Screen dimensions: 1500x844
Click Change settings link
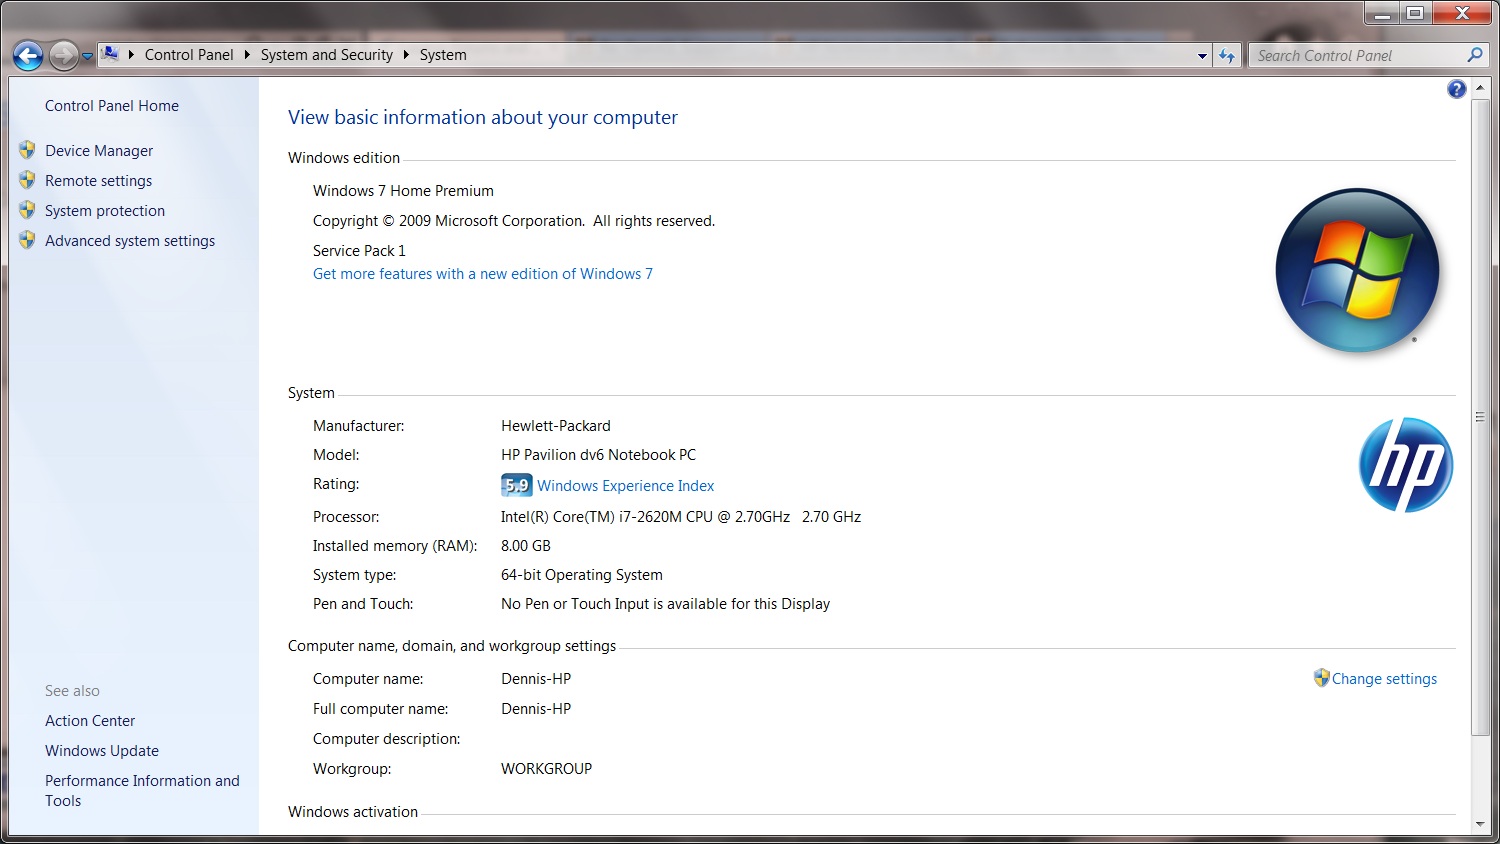[1384, 679]
